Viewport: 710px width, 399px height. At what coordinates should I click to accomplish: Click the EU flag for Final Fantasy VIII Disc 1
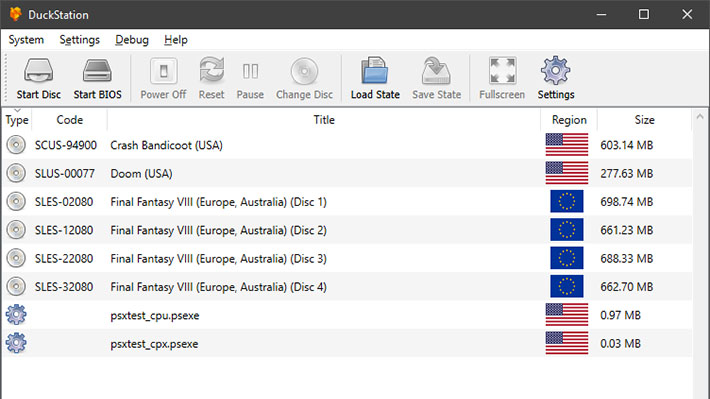pos(567,202)
